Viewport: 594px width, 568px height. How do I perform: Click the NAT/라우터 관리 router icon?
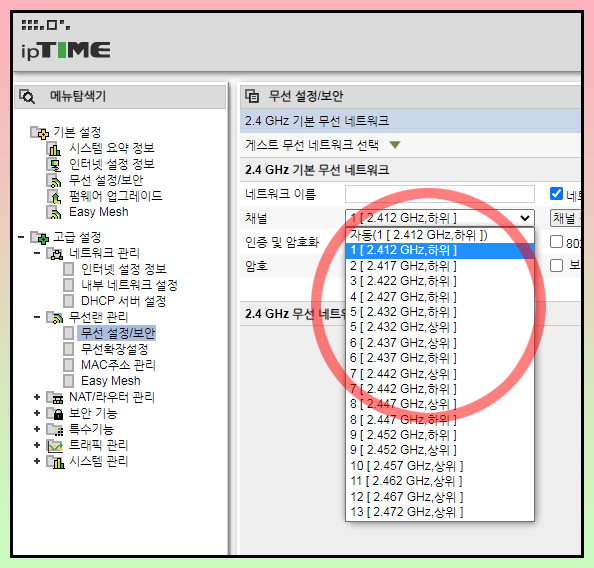55,397
